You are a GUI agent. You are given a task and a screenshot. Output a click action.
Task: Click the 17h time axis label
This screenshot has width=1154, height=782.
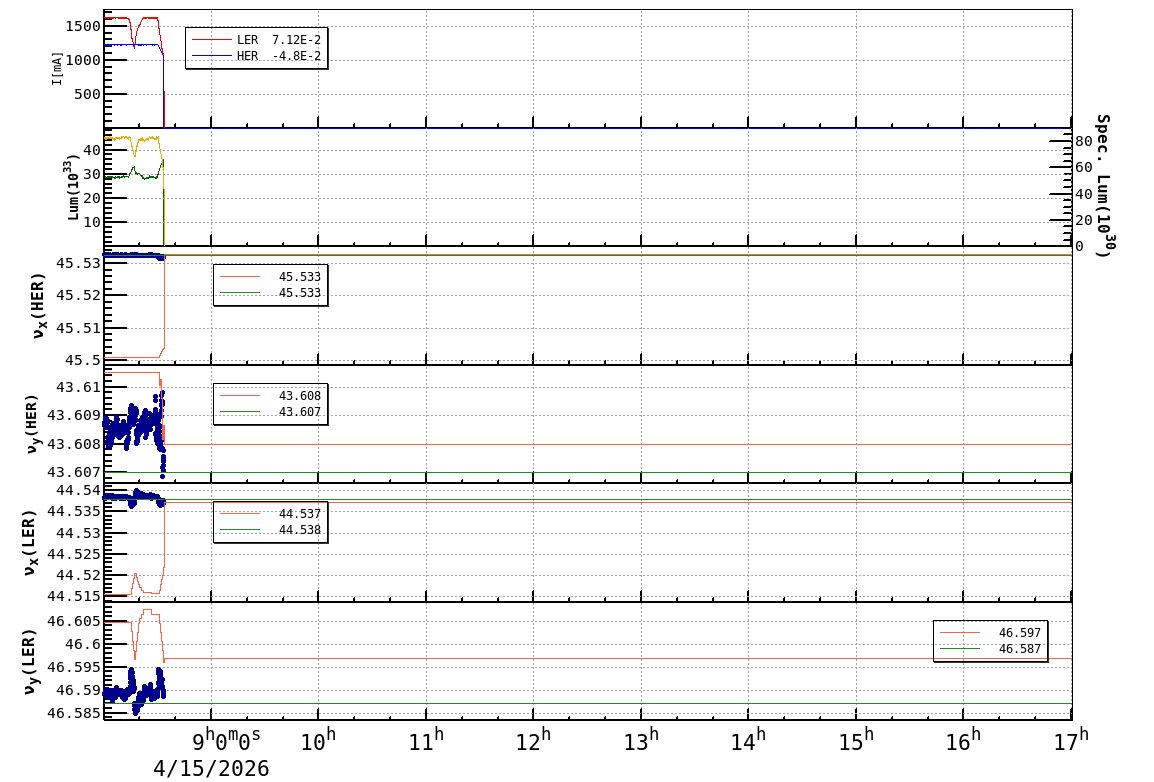point(1071,739)
